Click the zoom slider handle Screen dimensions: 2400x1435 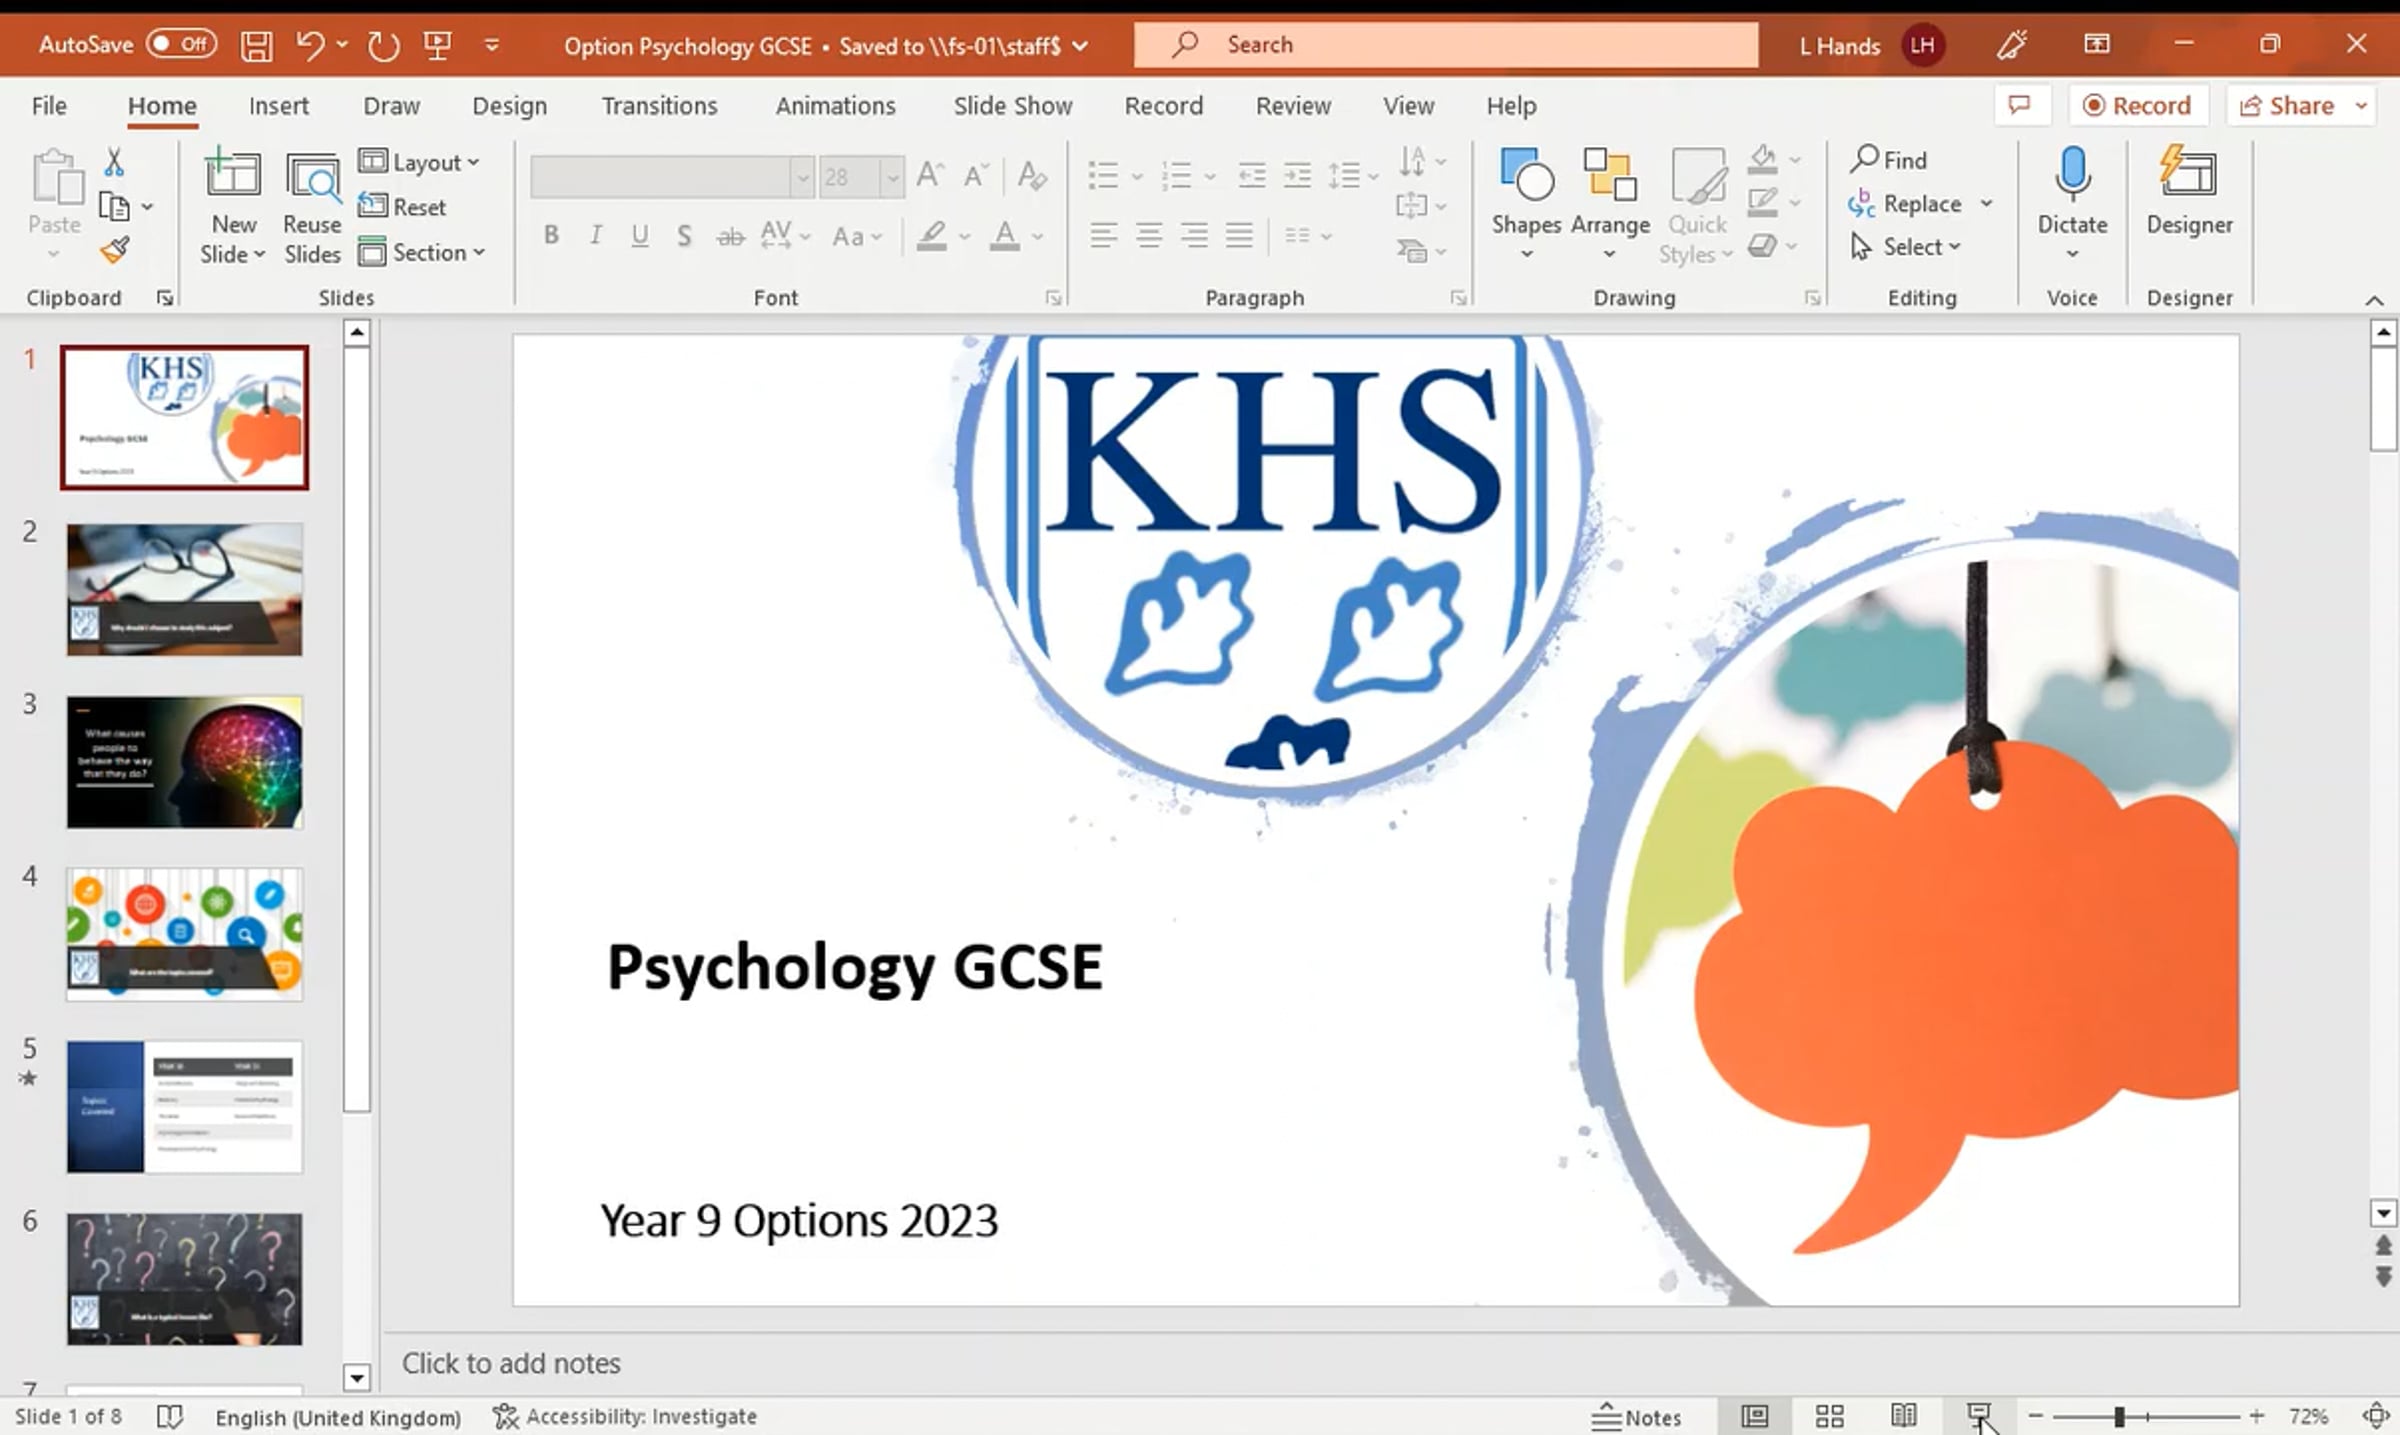click(x=2118, y=1416)
